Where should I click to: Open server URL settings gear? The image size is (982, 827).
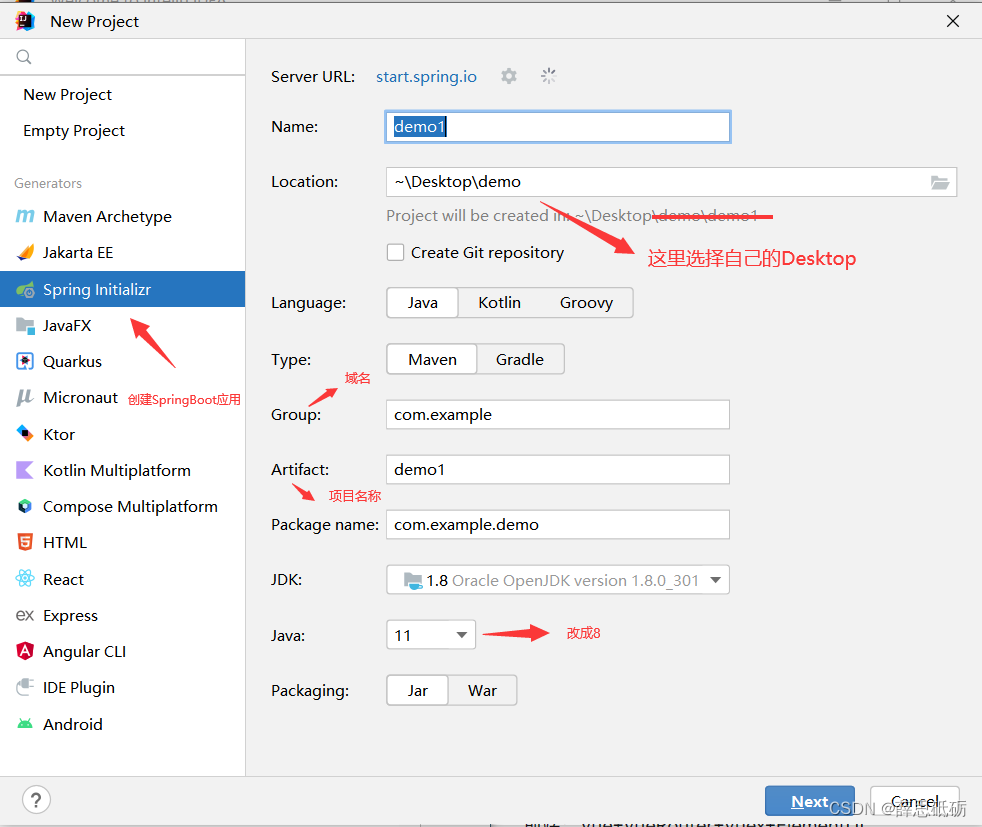point(509,76)
